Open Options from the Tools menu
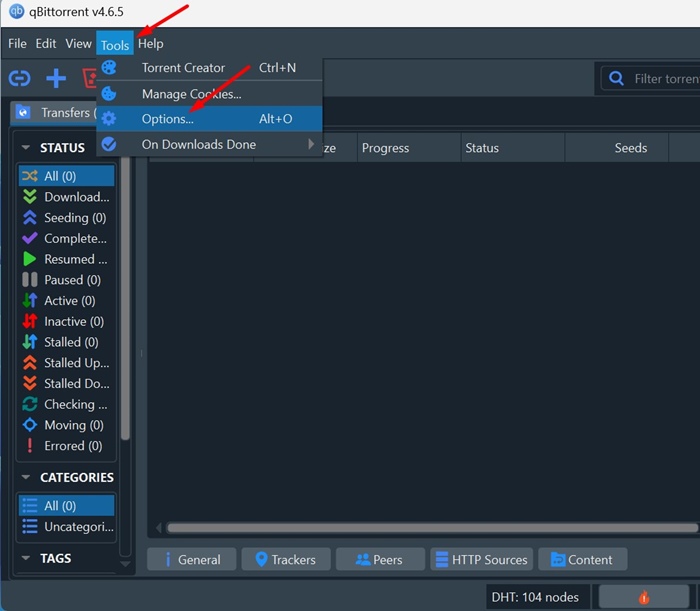The height and width of the screenshot is (611, 700). tap(209, 119)
